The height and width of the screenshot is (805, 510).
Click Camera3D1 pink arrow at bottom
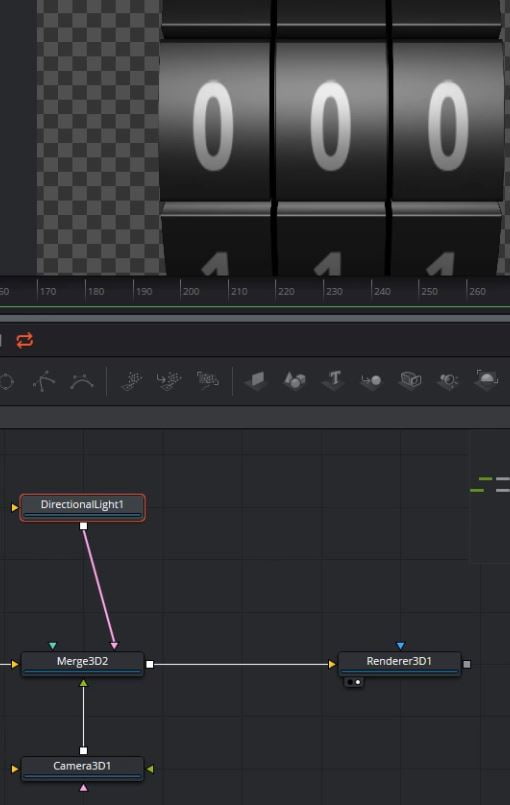tap(83, 788)
